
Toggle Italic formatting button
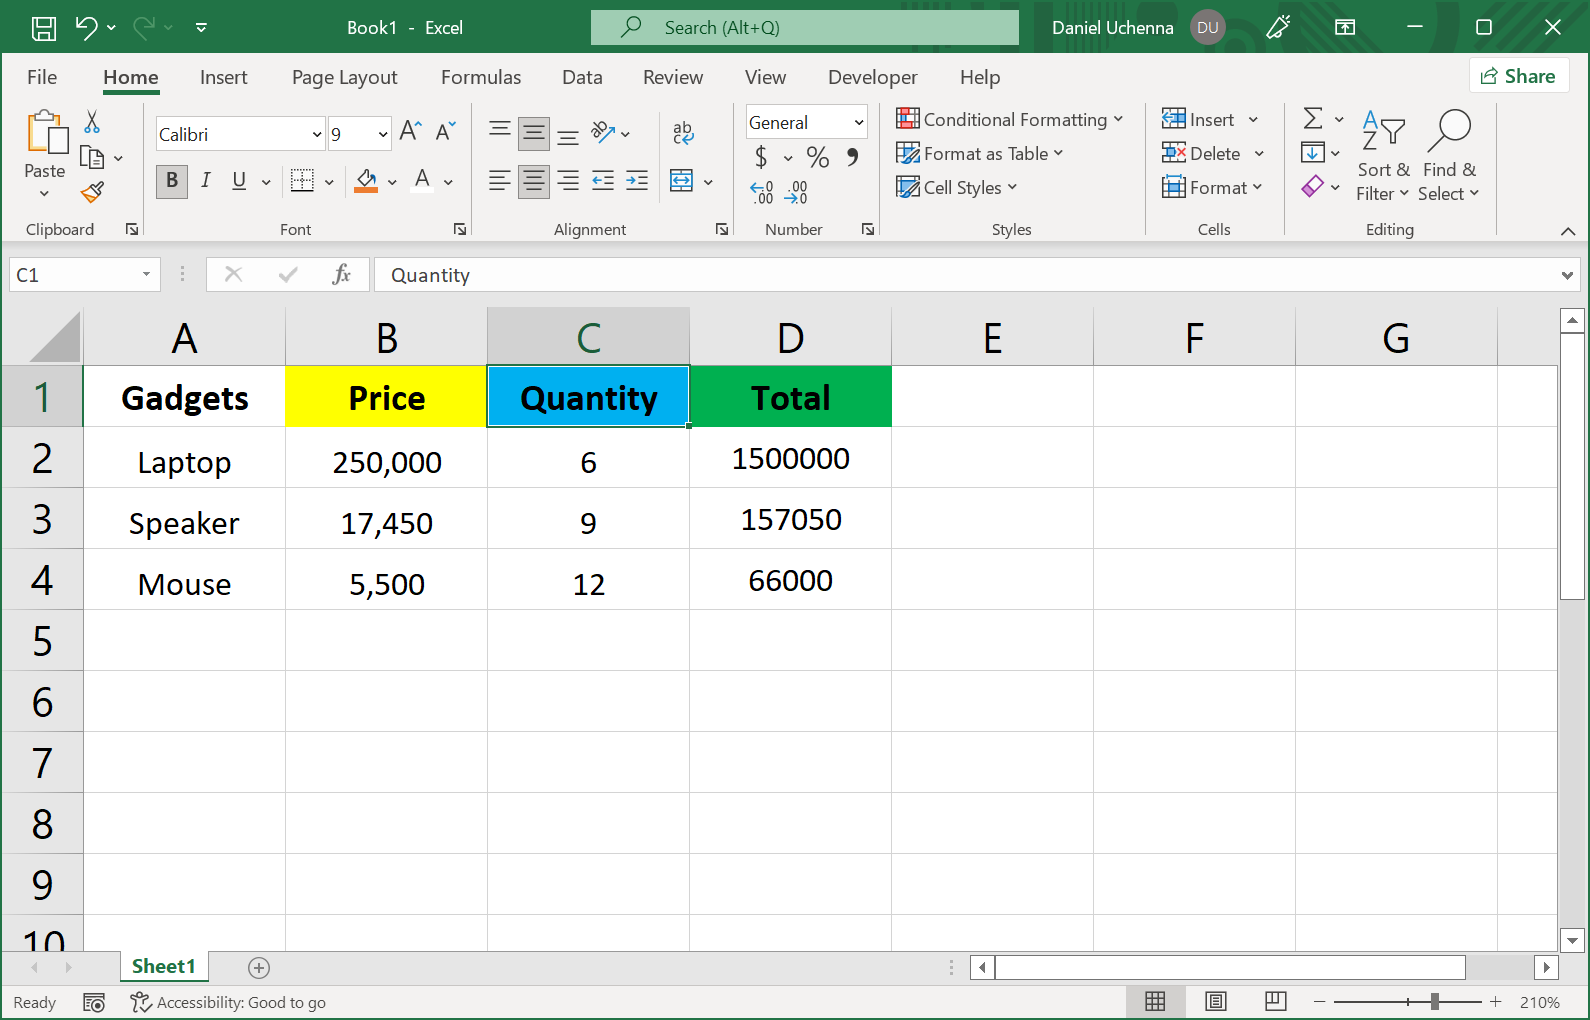(x=205, y=181)
